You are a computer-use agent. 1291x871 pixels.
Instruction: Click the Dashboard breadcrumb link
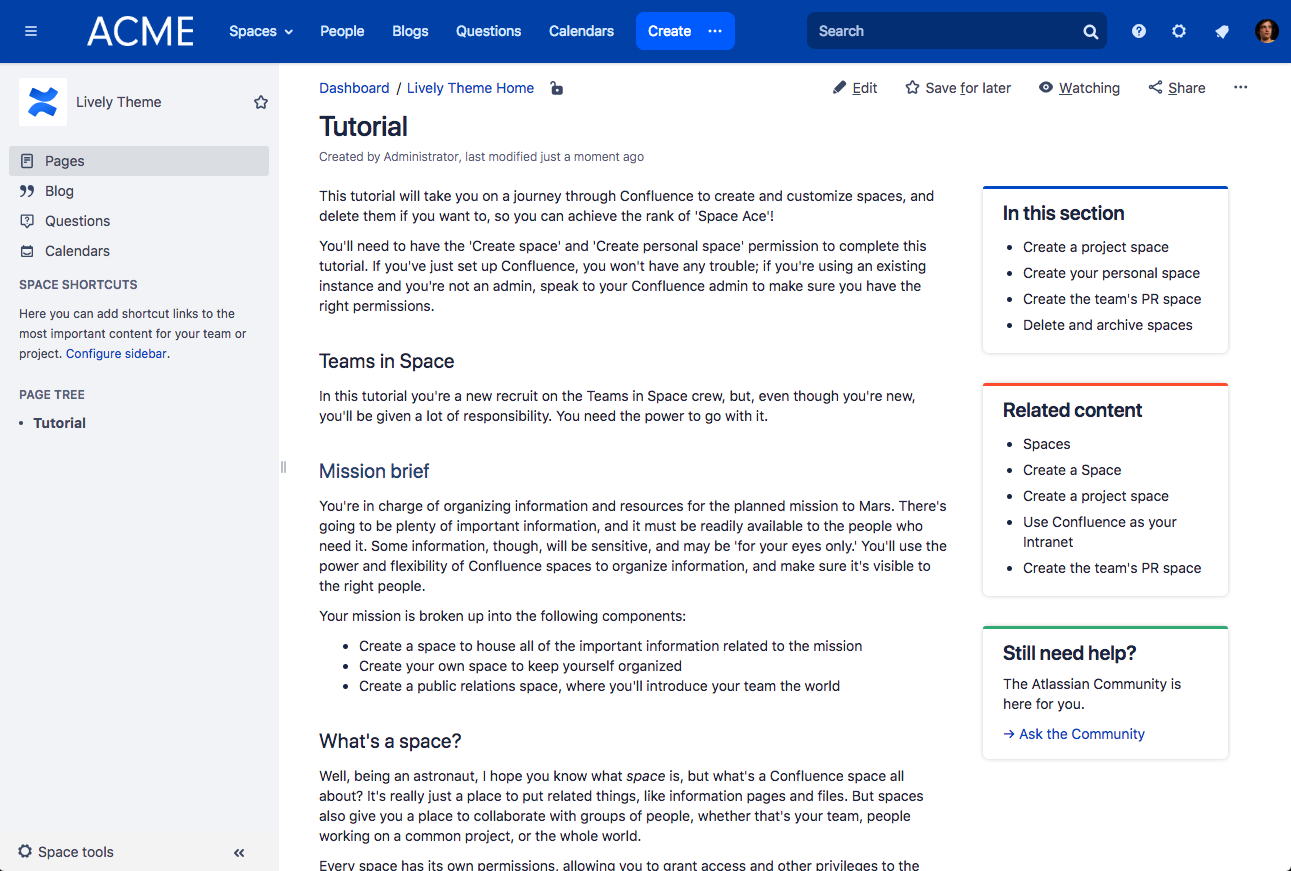[x=354, y=88]
